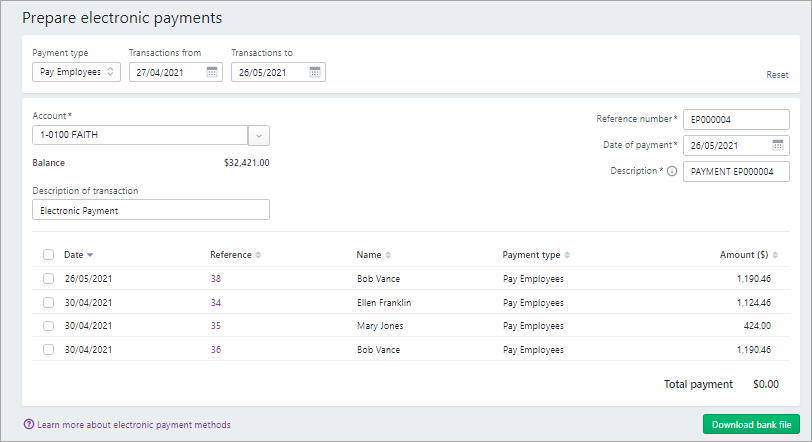Click the Reset link
The width and height of the screenshot is (812, 442).
[777, 75]
